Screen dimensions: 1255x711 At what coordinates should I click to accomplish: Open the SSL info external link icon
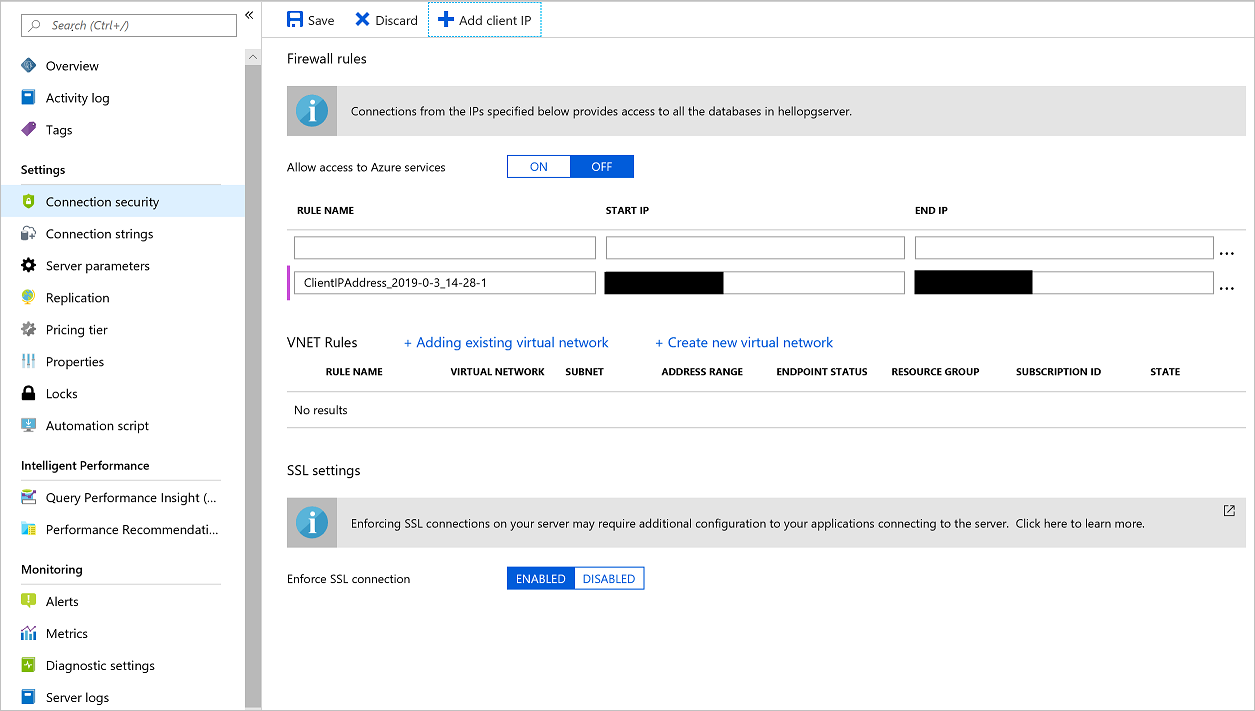pos(1229,510)
